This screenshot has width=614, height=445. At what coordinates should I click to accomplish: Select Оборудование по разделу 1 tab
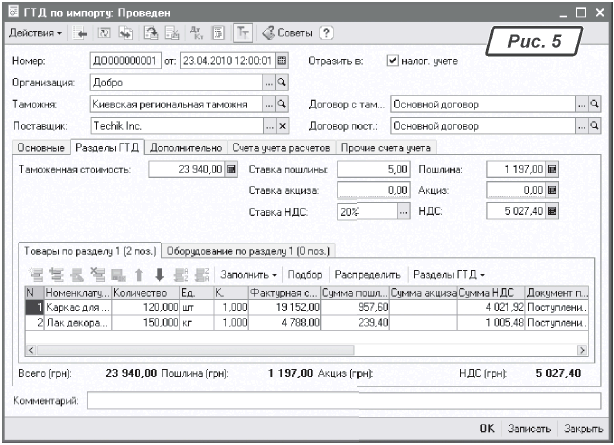(x=247, y=250)
